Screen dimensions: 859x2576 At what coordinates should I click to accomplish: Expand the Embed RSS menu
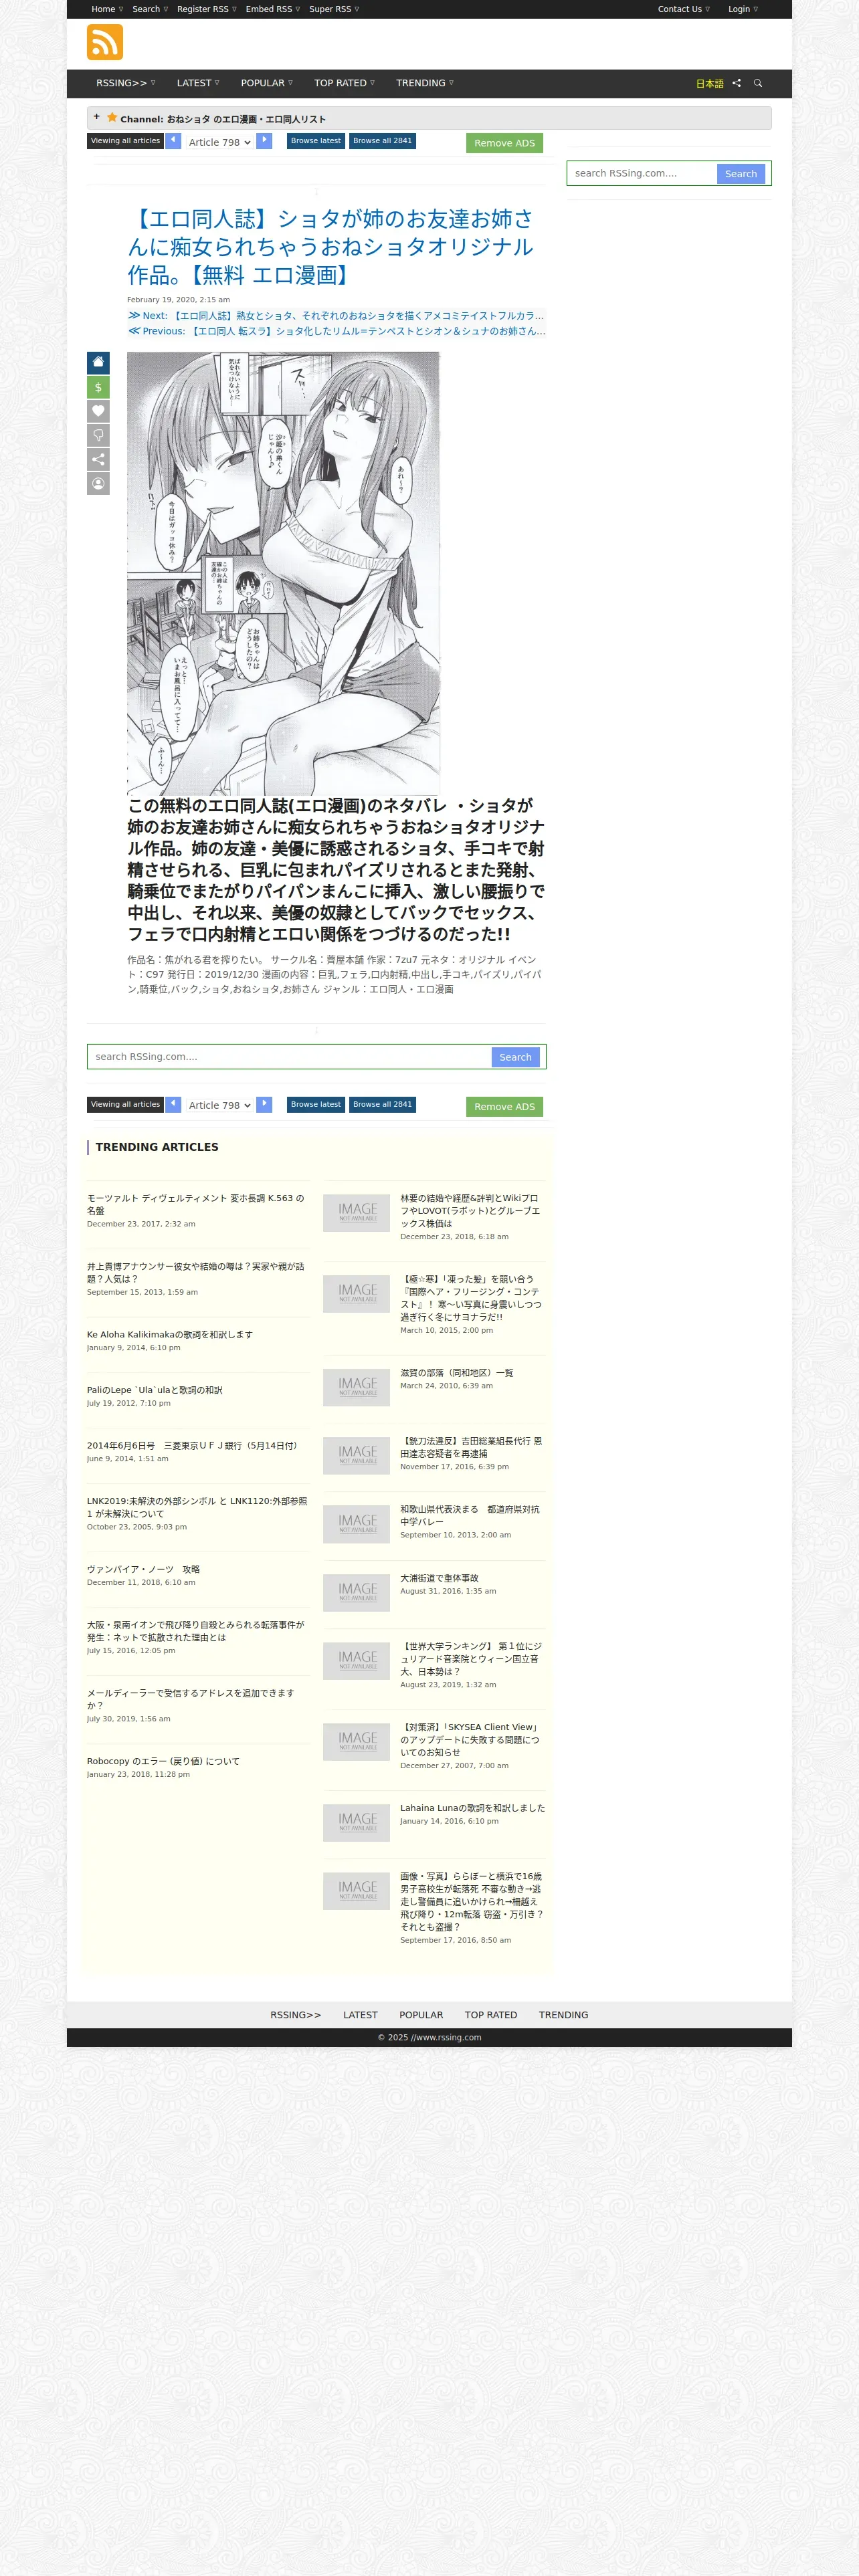click(x=272, y=9)
